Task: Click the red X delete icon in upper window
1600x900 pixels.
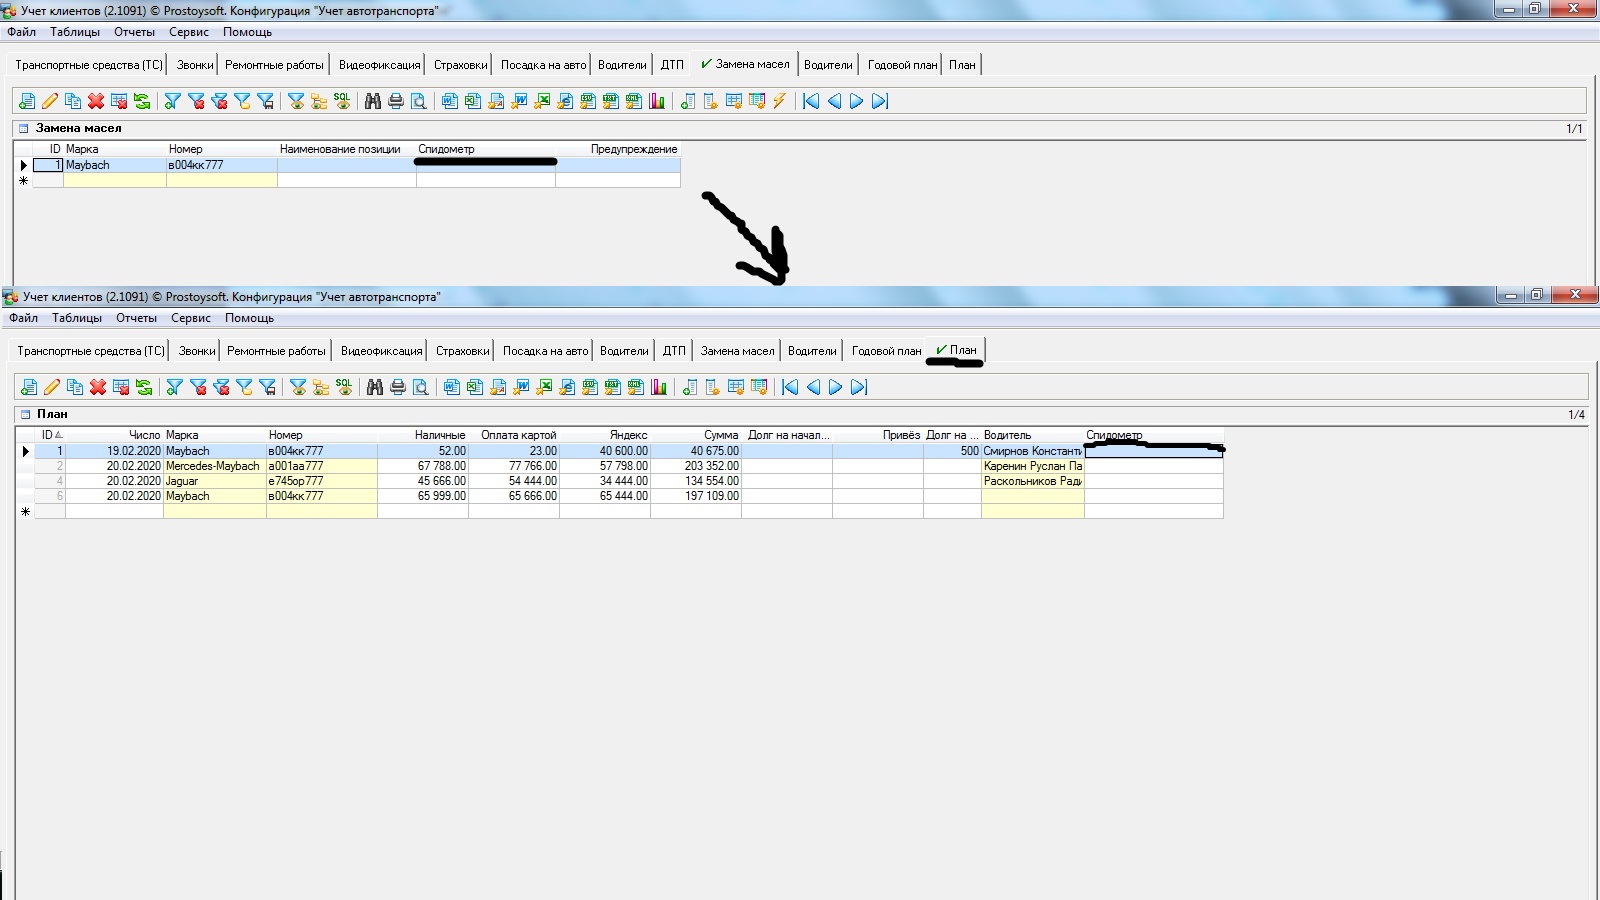Action: (96, 101)
